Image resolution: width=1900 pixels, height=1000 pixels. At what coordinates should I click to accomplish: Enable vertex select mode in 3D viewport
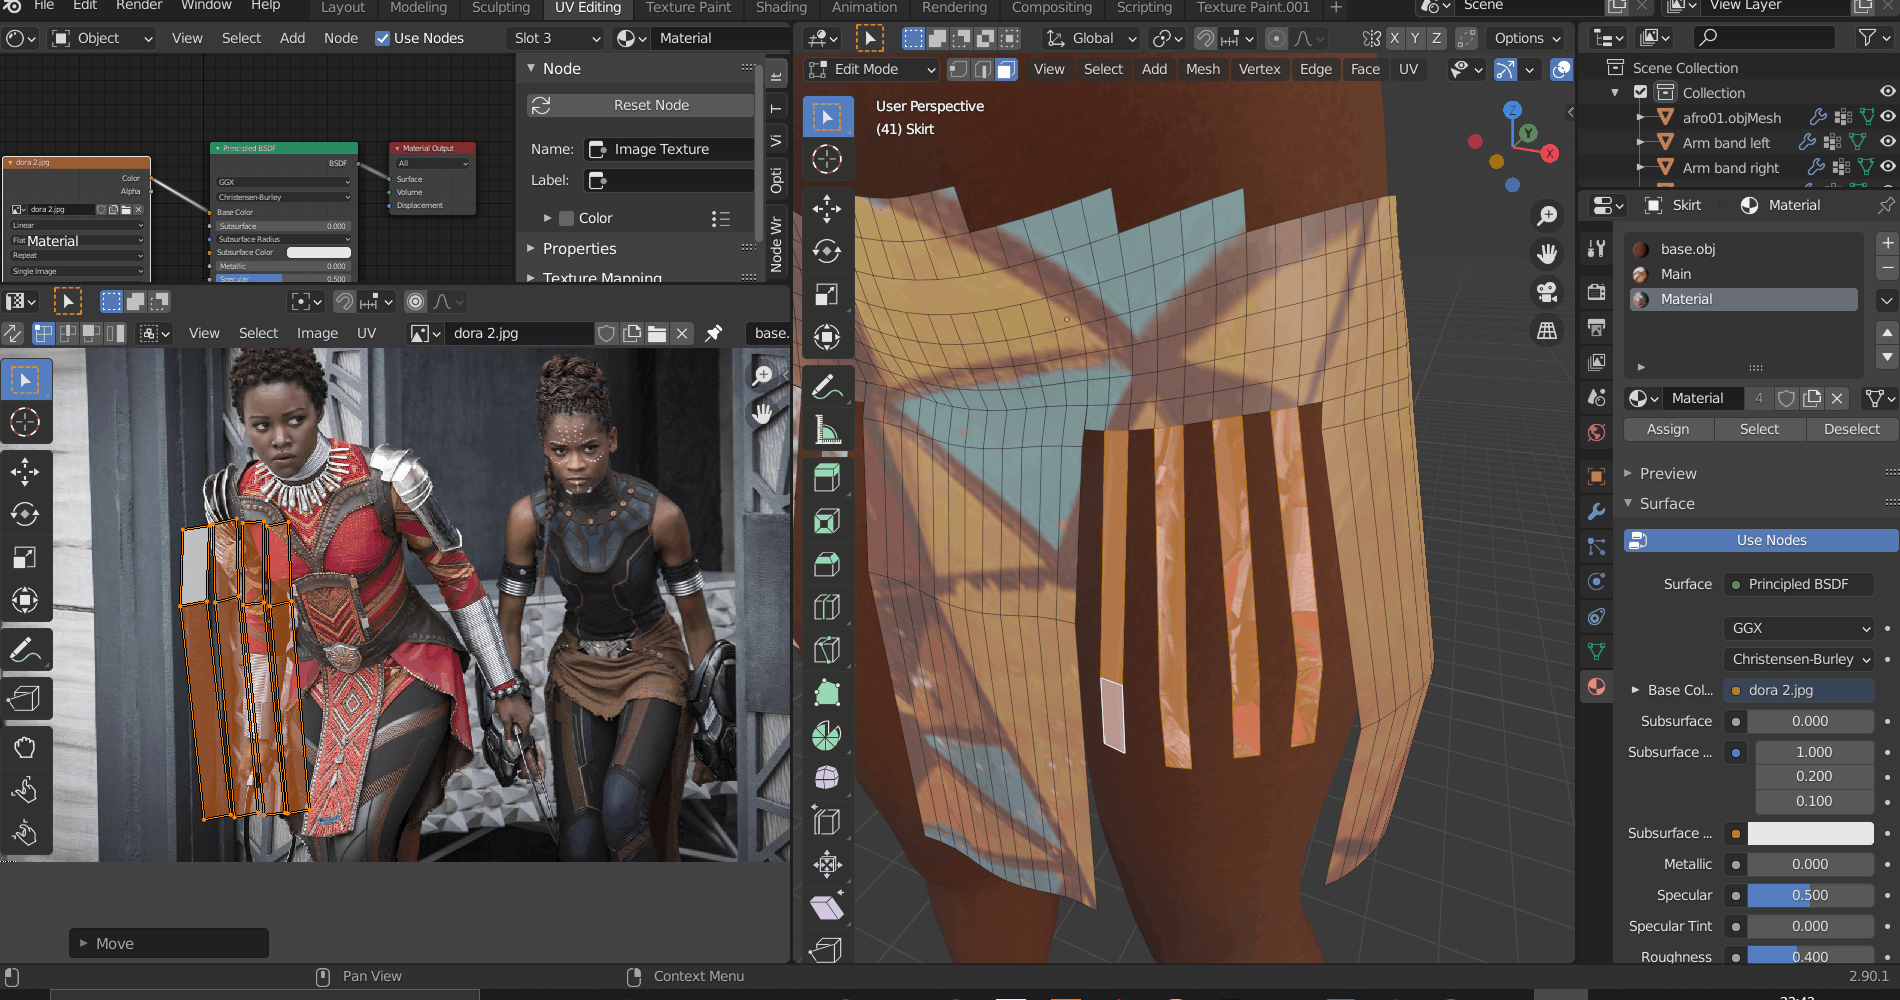click(x=958, y=69)
